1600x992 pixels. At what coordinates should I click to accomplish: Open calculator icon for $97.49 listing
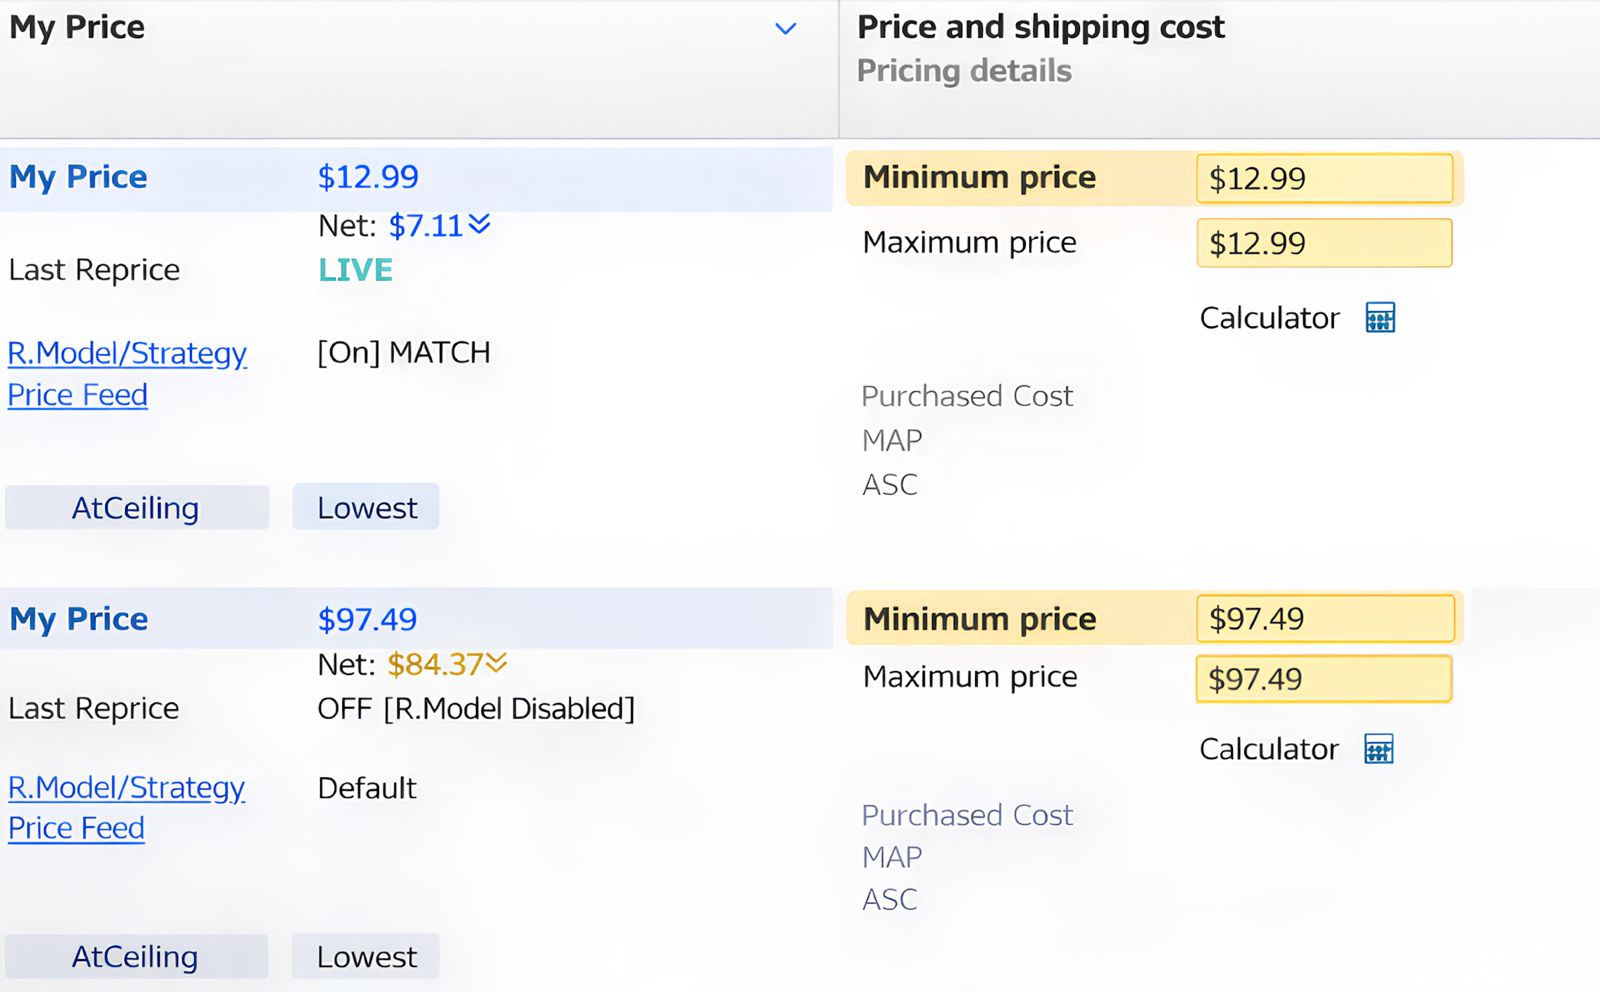click(1379, 749)
